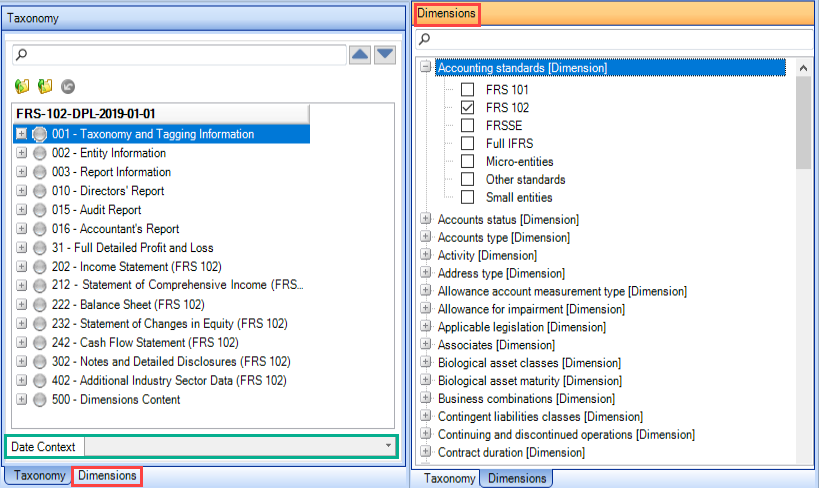
Task: Click grey circle icon beside 010 - Directors' Report
Action: [x=40, y=191]
